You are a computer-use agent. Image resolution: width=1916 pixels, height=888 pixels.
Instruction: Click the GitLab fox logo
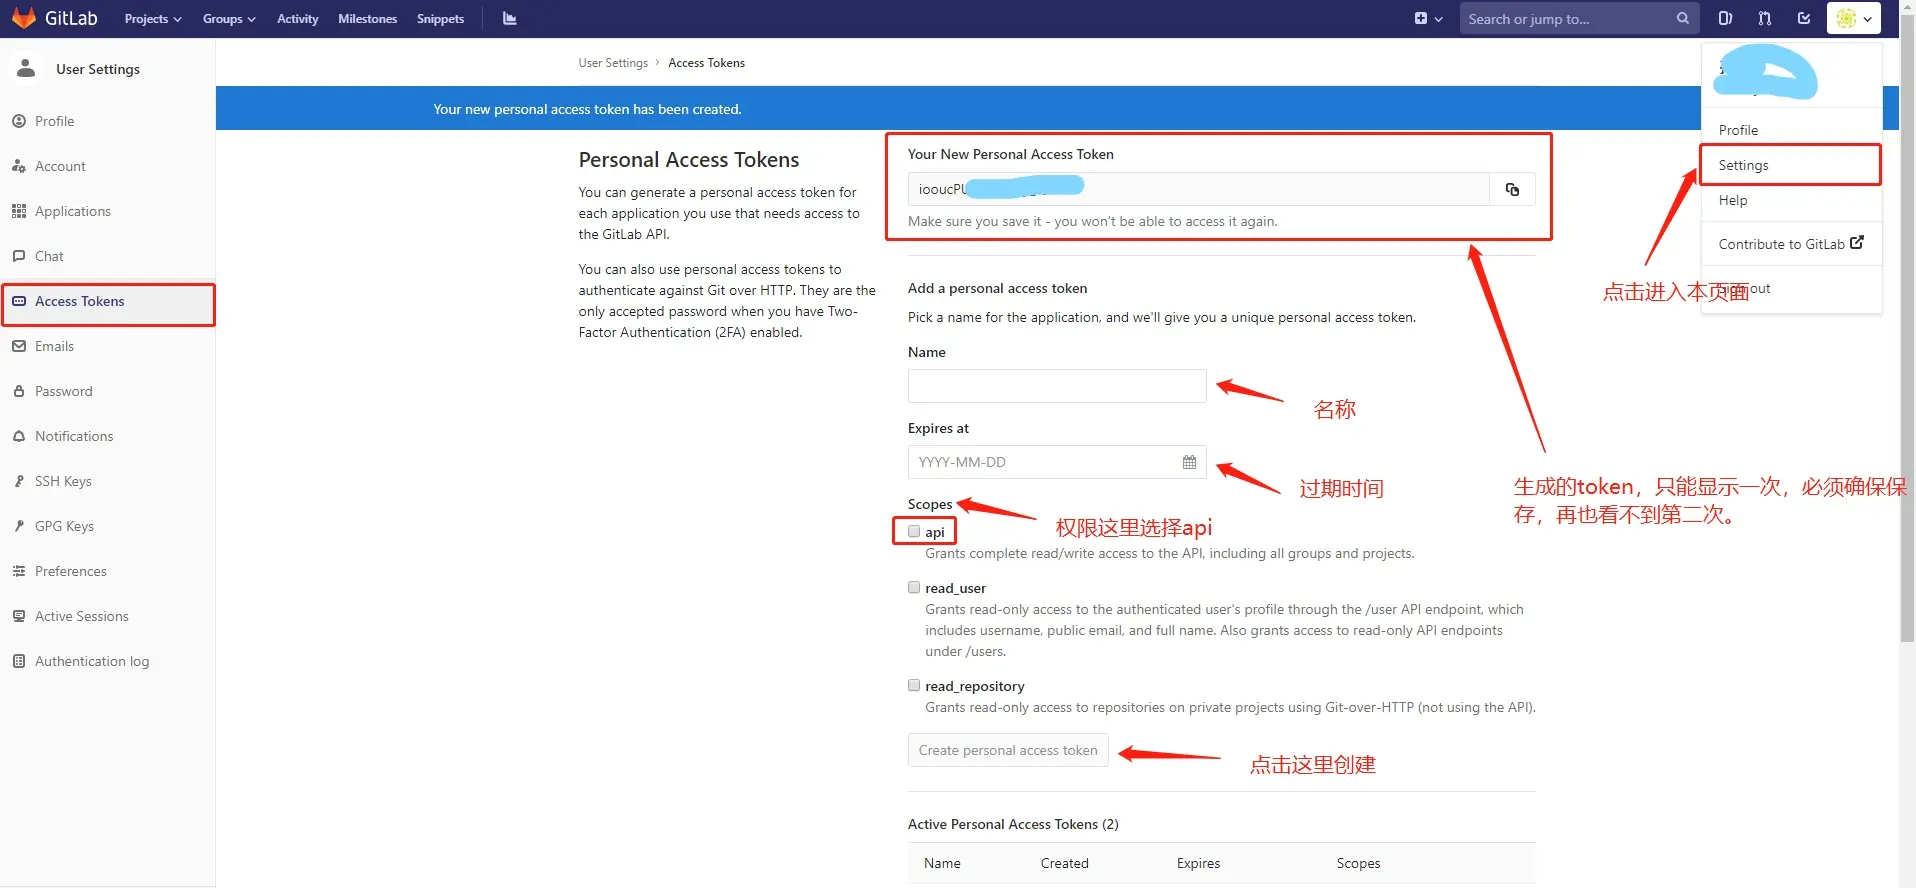[24, 18]
